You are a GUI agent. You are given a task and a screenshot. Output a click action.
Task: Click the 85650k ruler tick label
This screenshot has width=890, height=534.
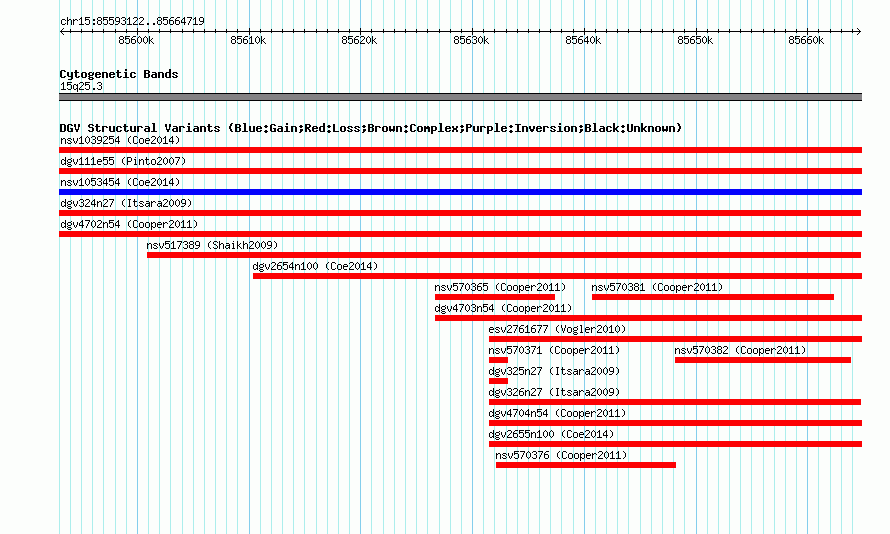(x=695, y=40)
